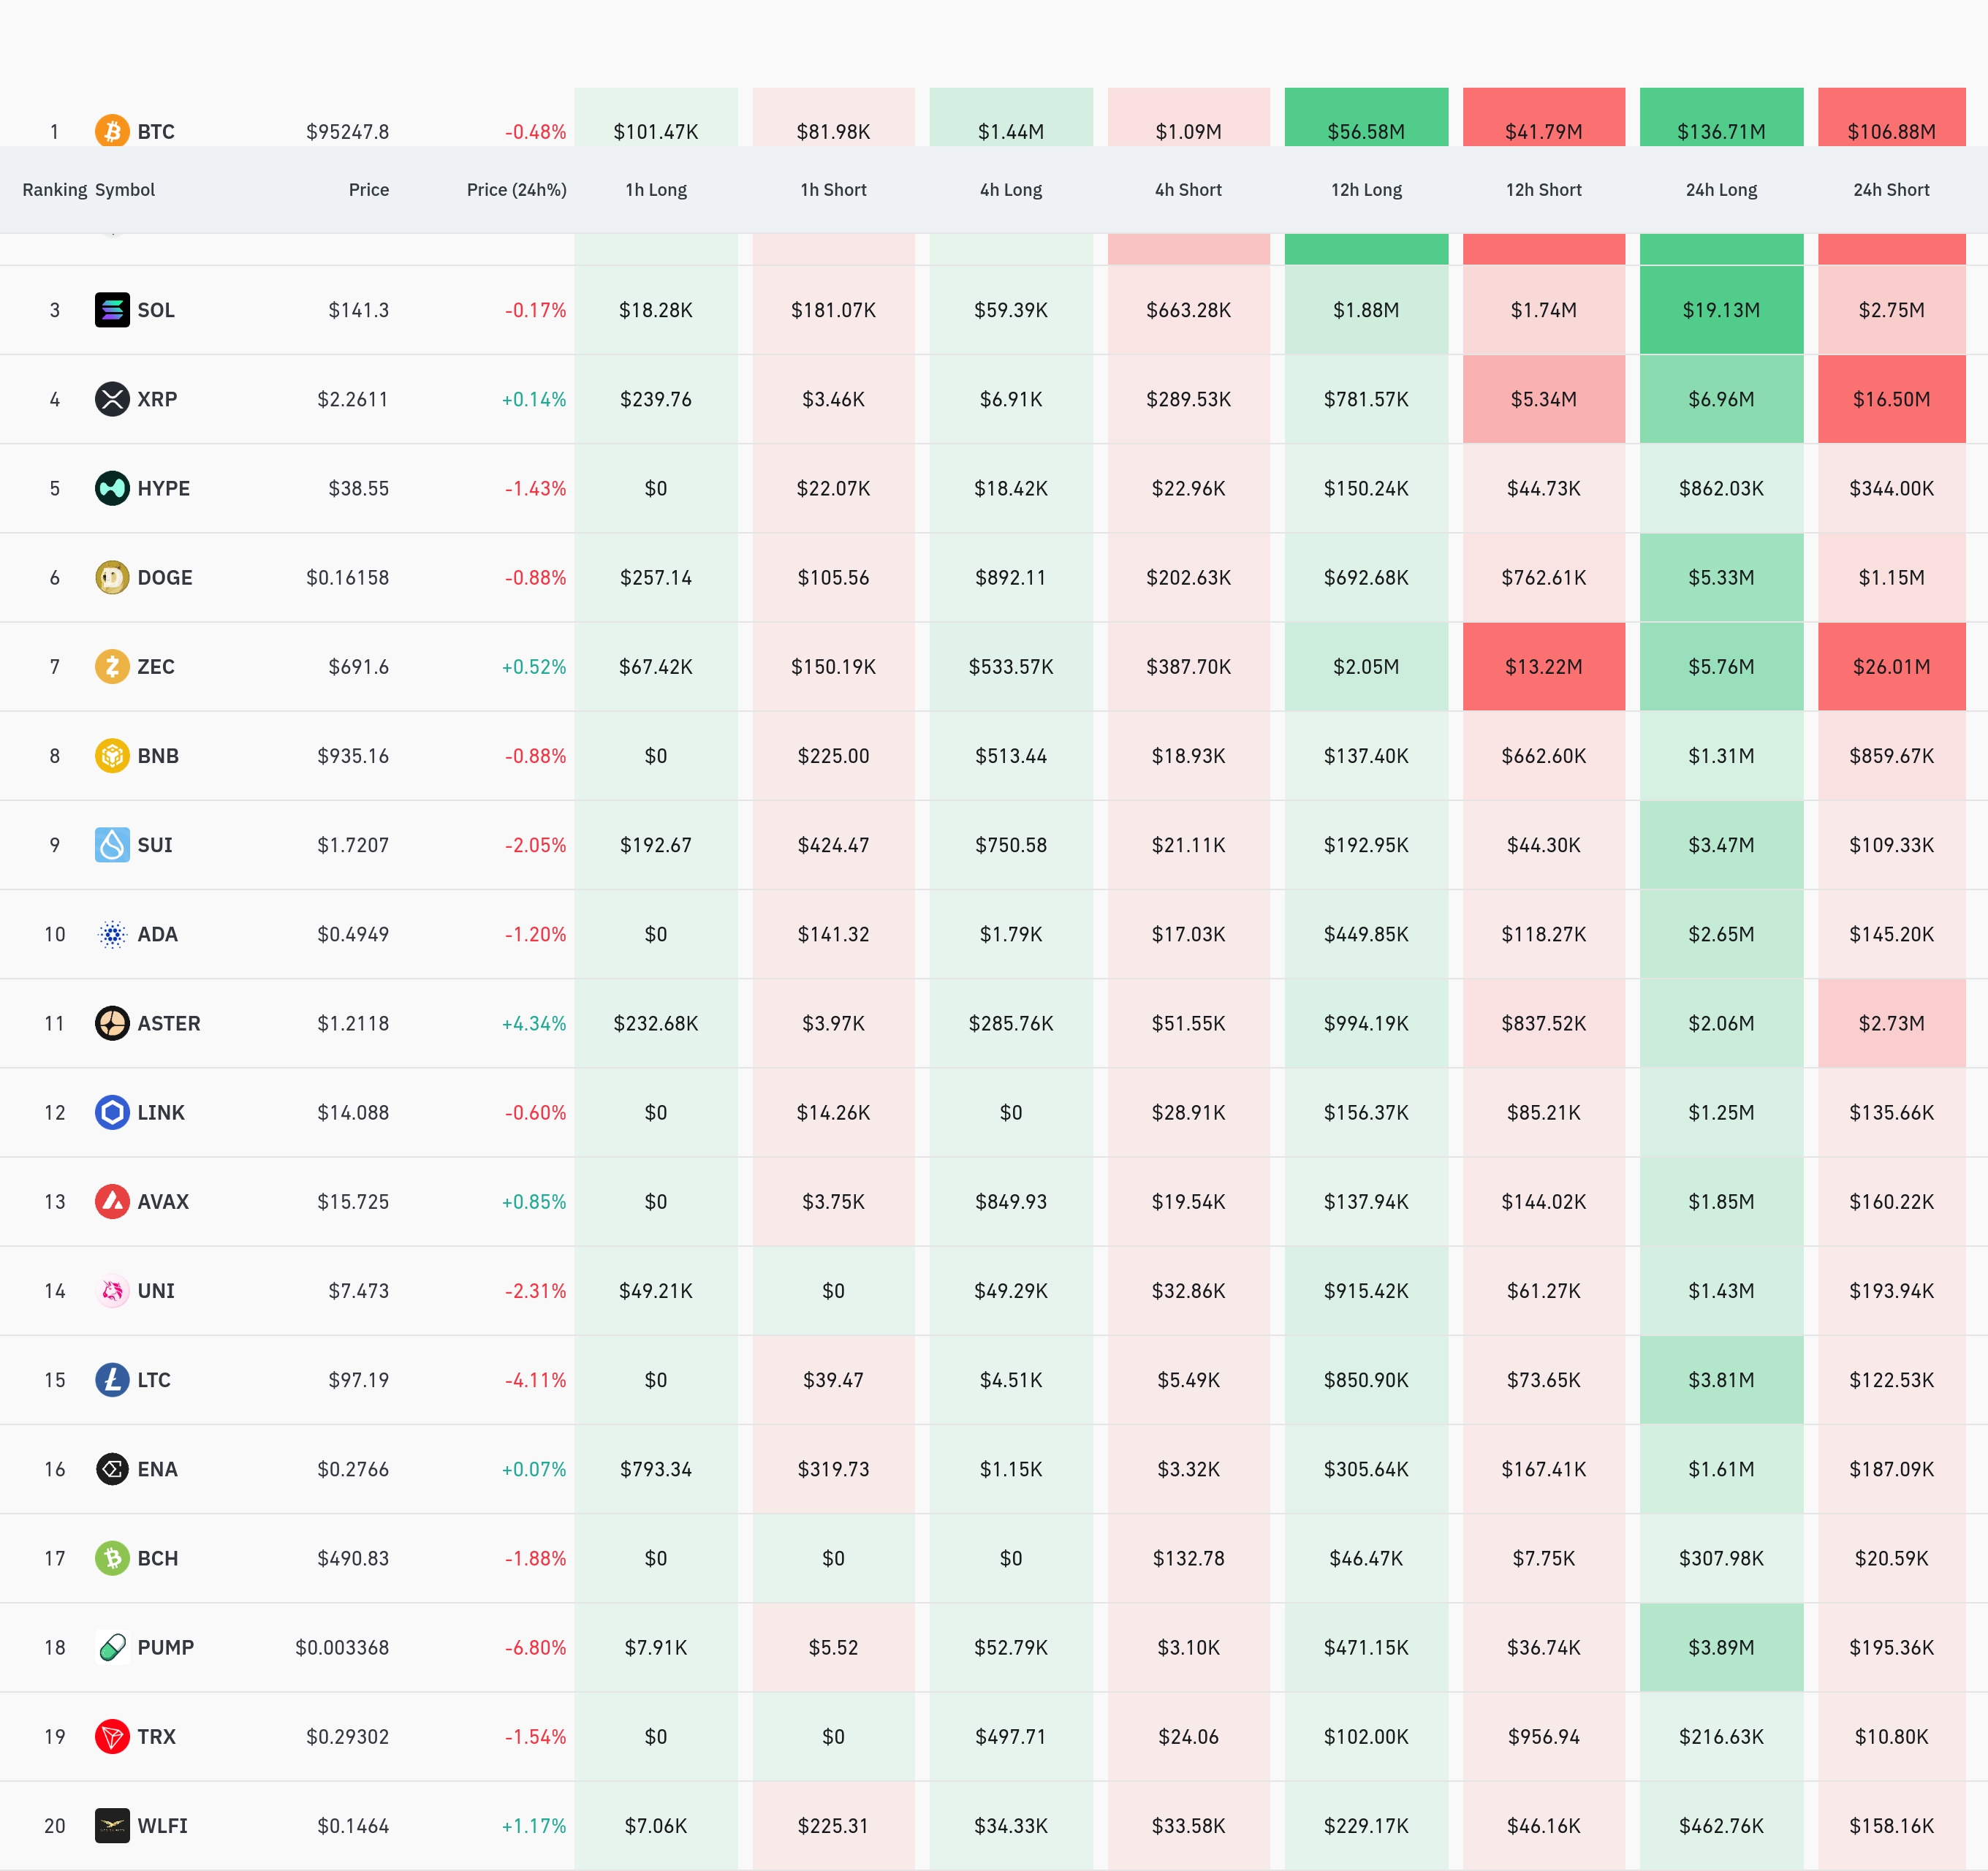The height and width of the screenshot is (1871, 1988).
Task: Click ZEC's red $26.01M 24h Short cell
Action: coord(1891,667)
